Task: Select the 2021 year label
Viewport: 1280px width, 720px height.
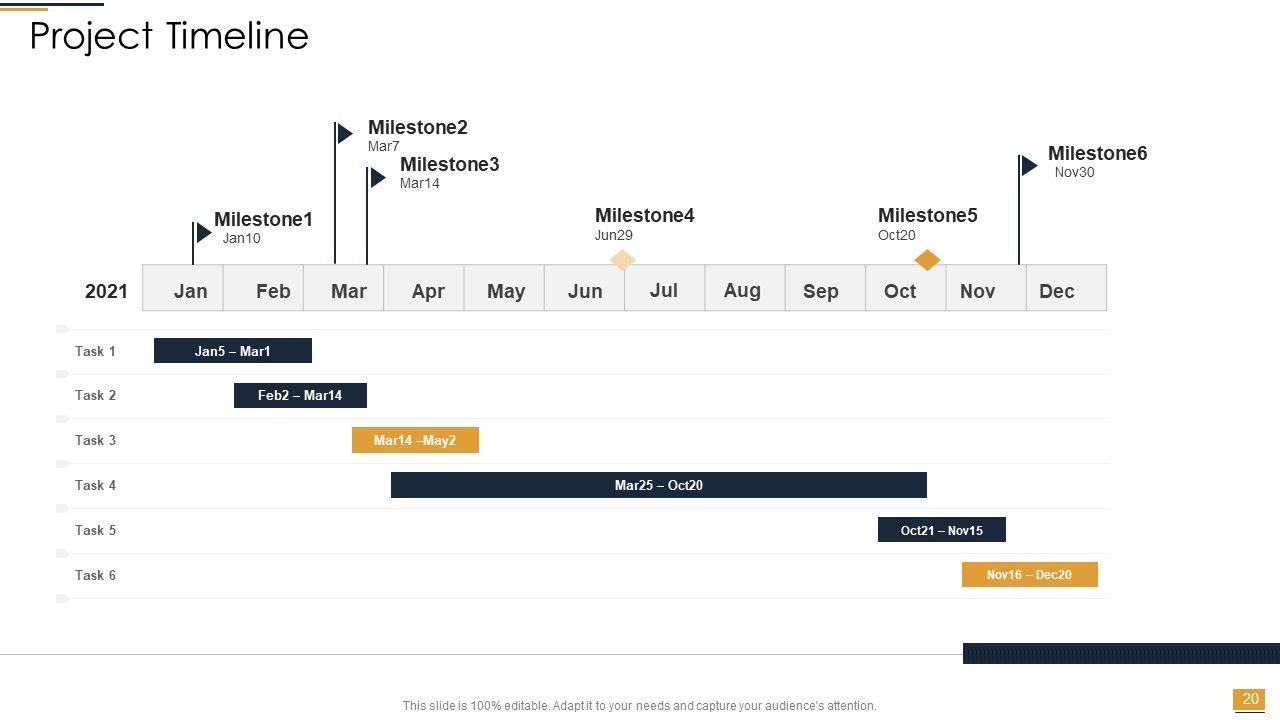Action: (106, 291)
